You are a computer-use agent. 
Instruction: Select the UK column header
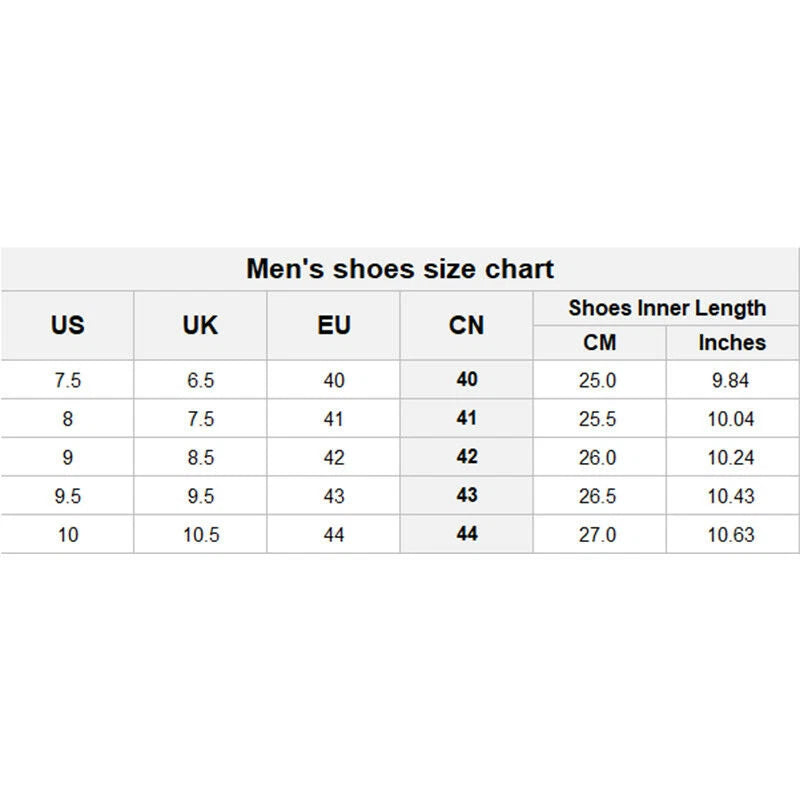pos(200,325)
